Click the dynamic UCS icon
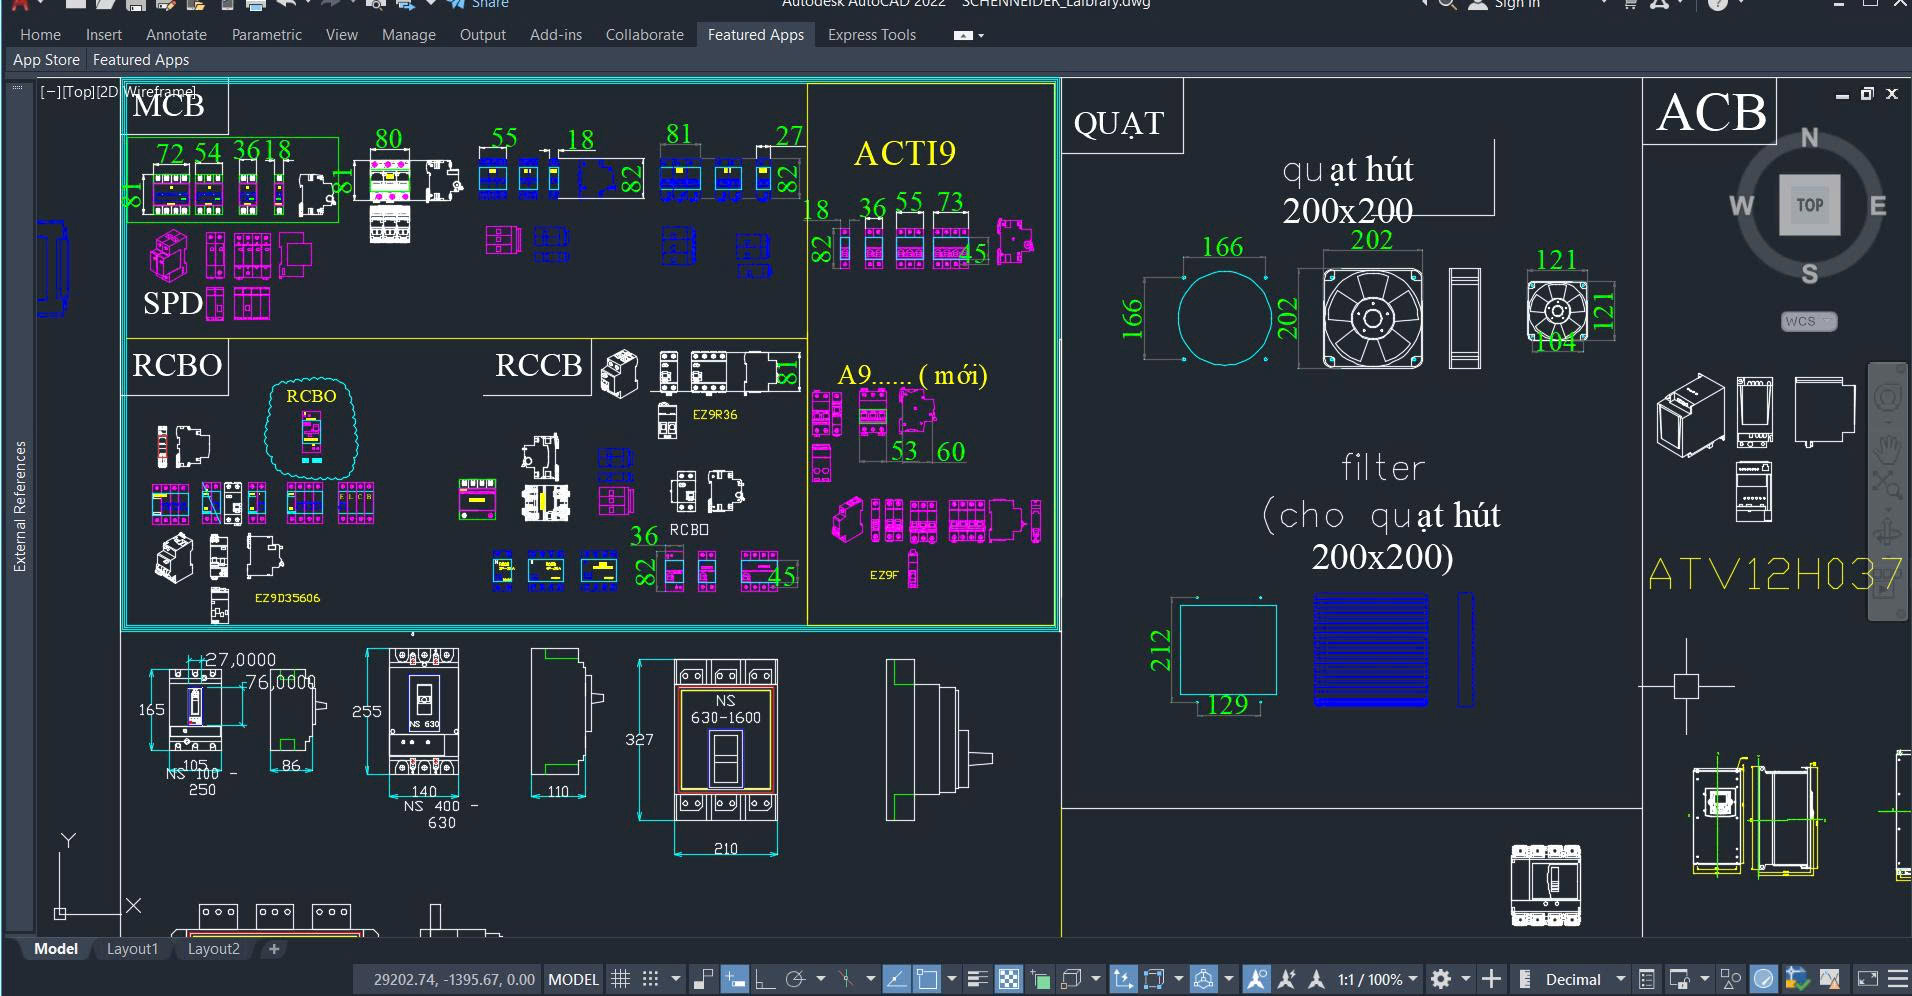Image resolution: width=1912 pixels, height=996 pixels. coord(1123,979)
